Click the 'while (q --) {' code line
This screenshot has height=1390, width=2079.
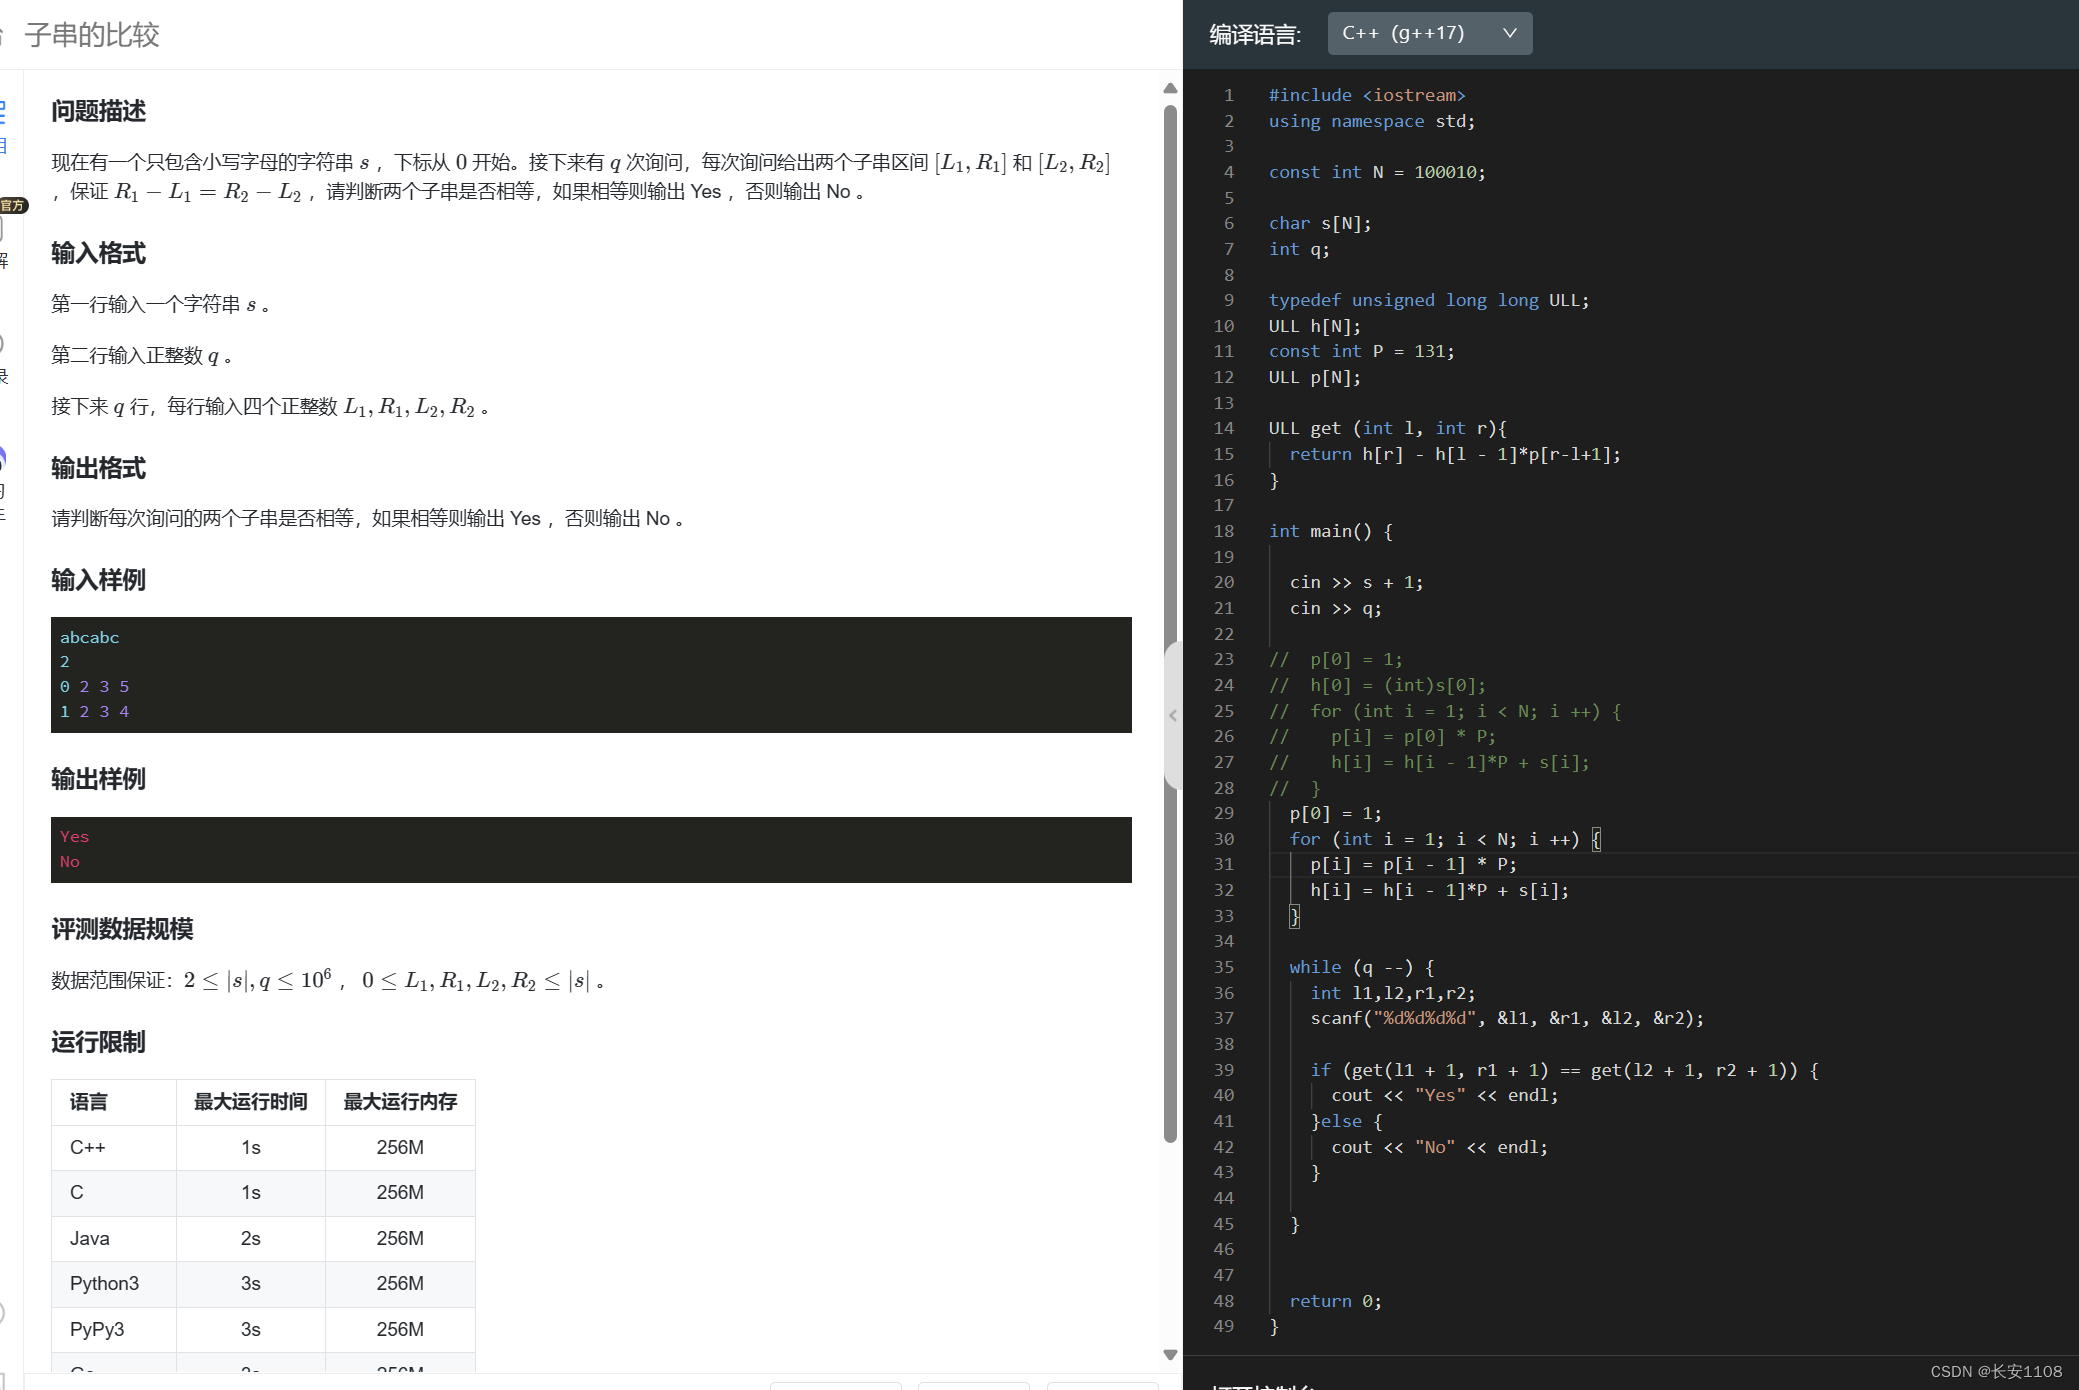click(x=1361, y=967)
